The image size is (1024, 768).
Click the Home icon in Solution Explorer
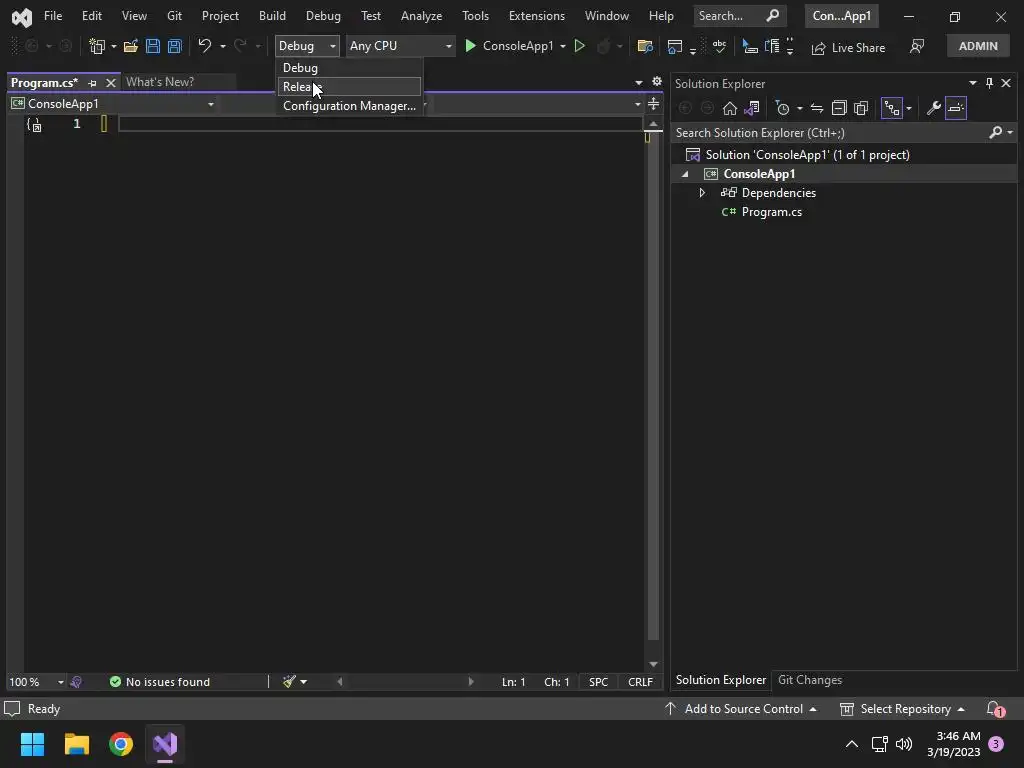coord(729,108)
